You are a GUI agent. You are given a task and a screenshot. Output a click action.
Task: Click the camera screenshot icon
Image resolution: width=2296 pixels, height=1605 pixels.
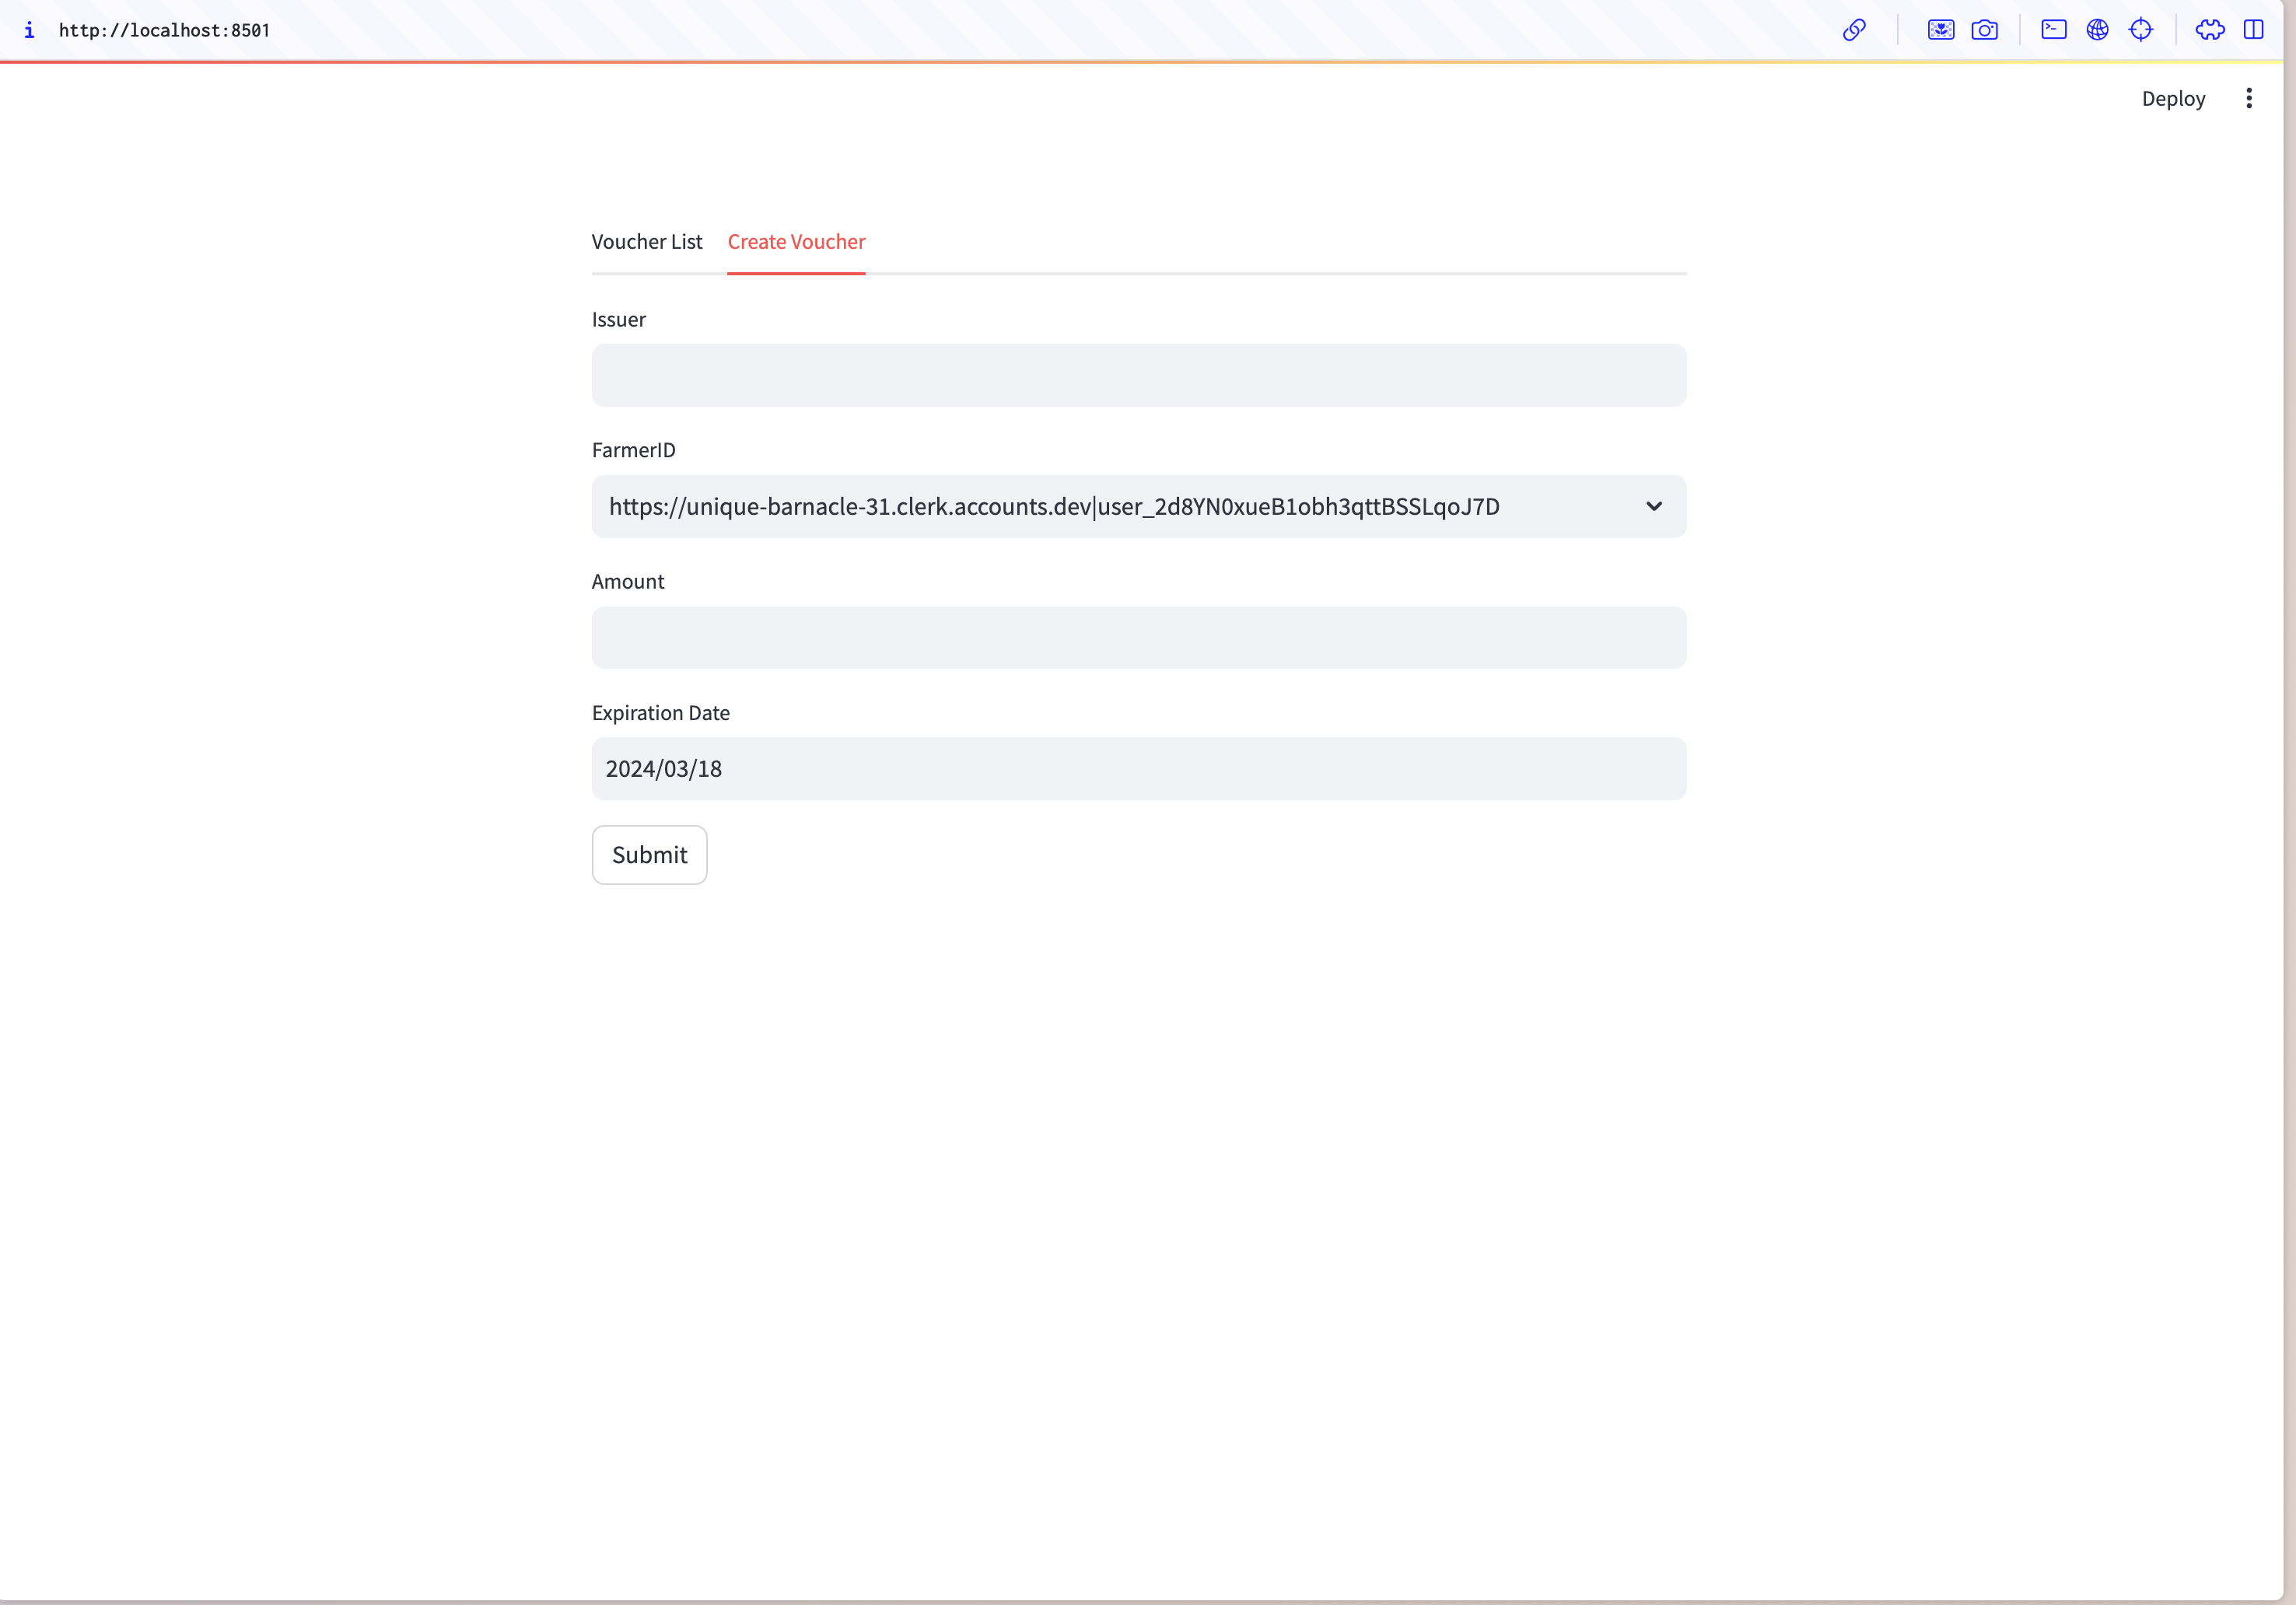click(1984, 30)
